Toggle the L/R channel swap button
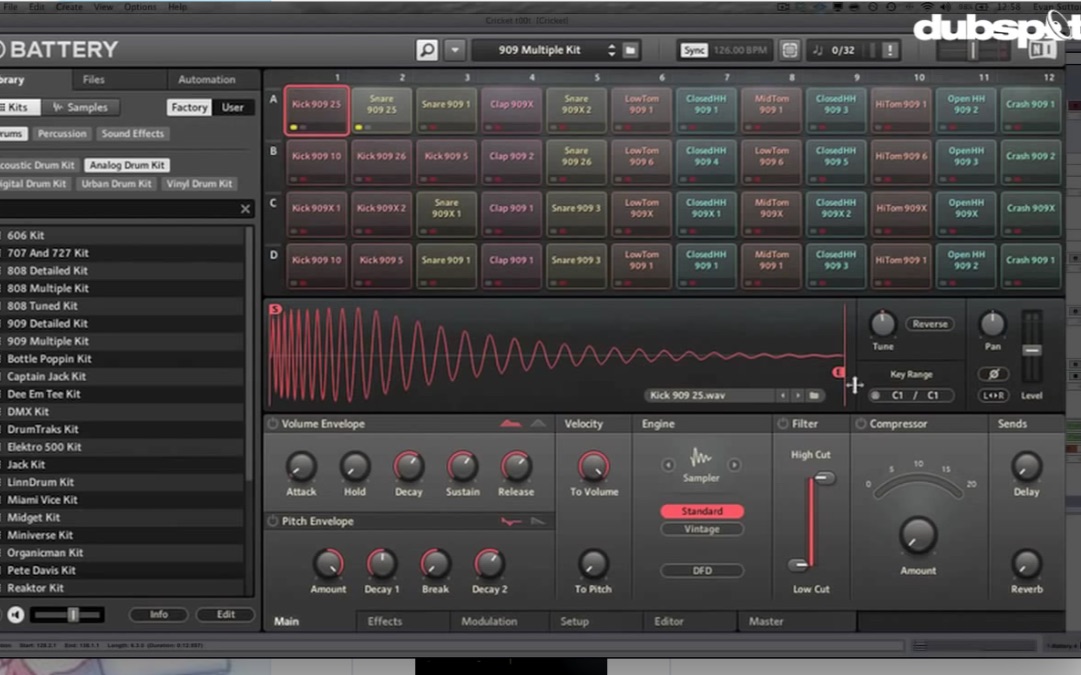 pyautogui.click(x=993, y=396)
